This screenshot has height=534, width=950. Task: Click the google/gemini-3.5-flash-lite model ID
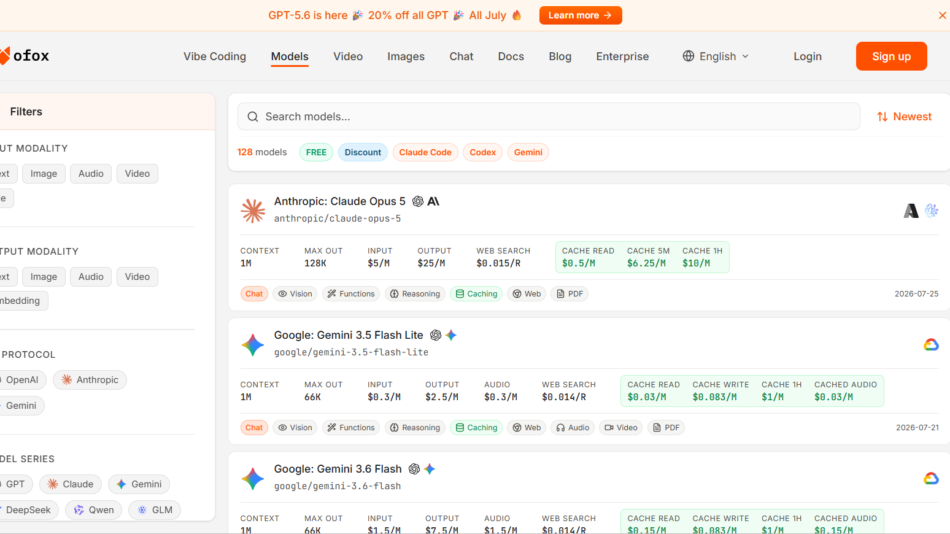351,353
